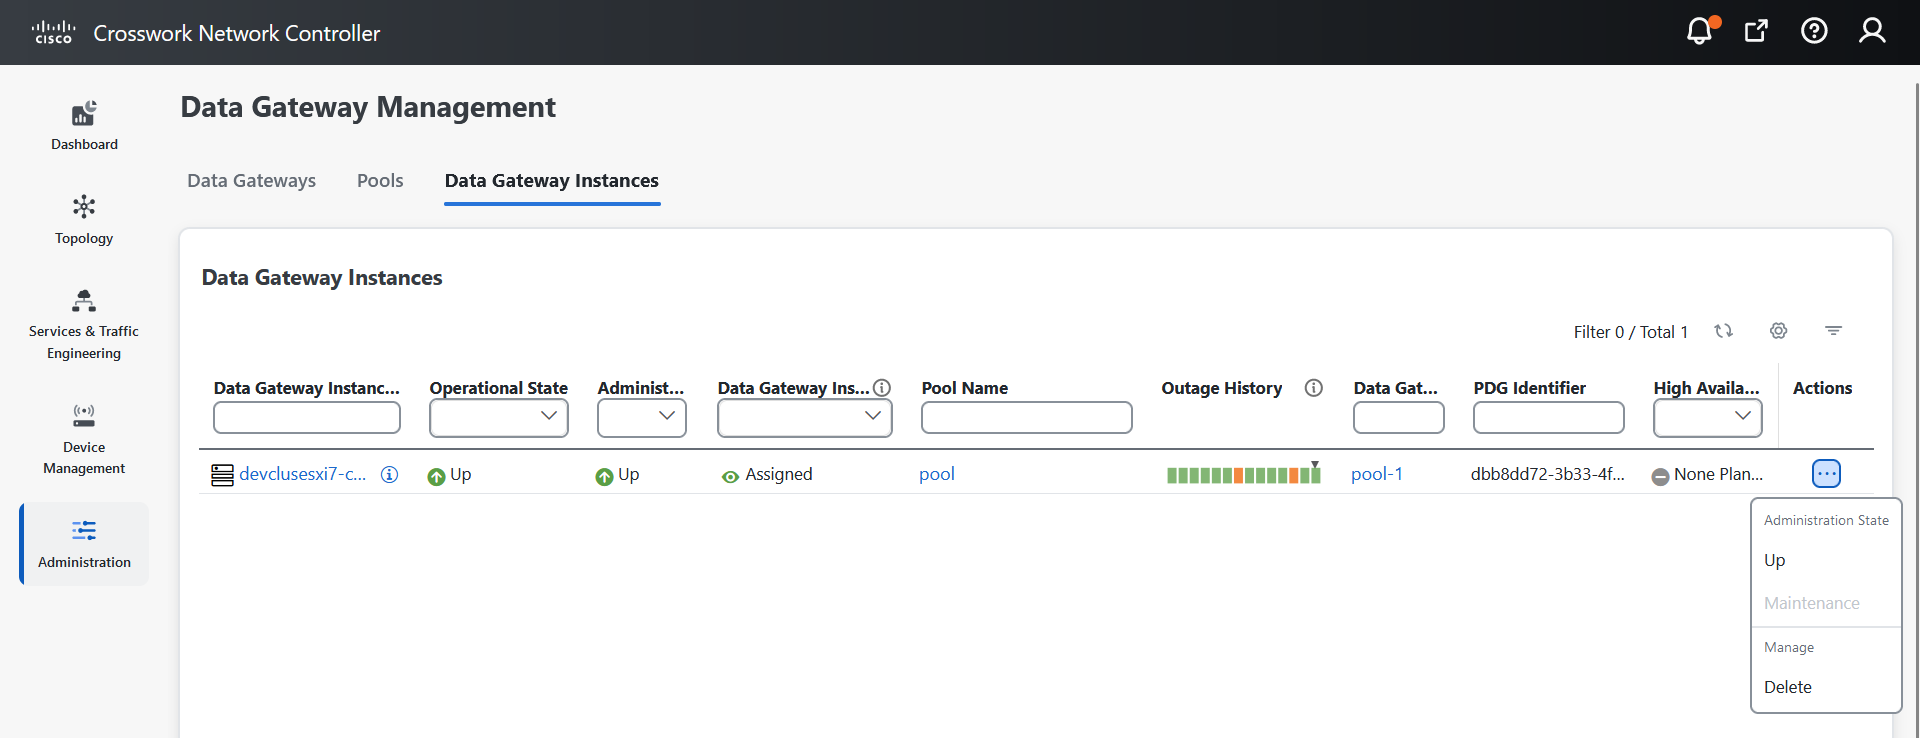Viewport: 1920px width, 738px height.
Task: Go to Dashboard in sidebar
Action: 84,125
